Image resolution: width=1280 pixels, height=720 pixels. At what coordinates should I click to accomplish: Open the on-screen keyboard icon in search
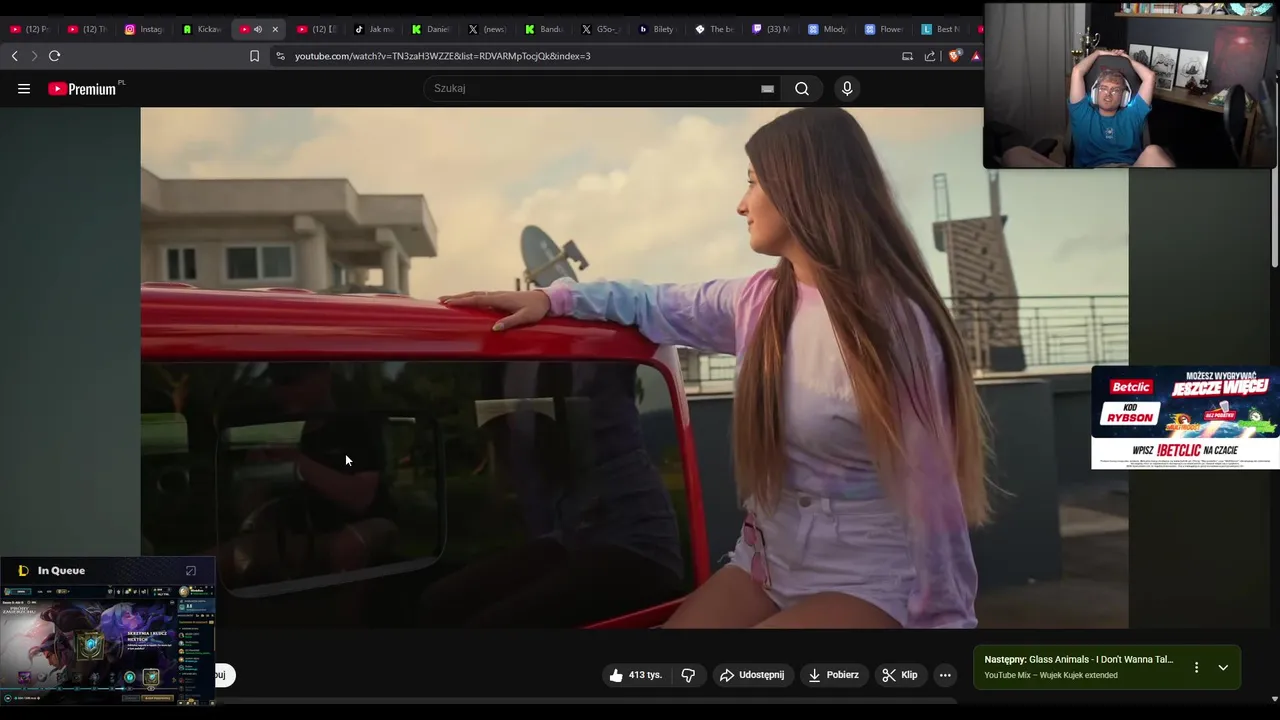pos(767,89)
